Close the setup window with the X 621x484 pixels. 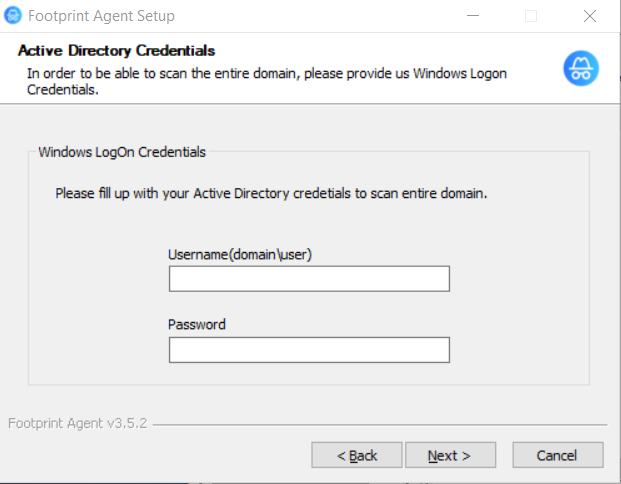590,16
